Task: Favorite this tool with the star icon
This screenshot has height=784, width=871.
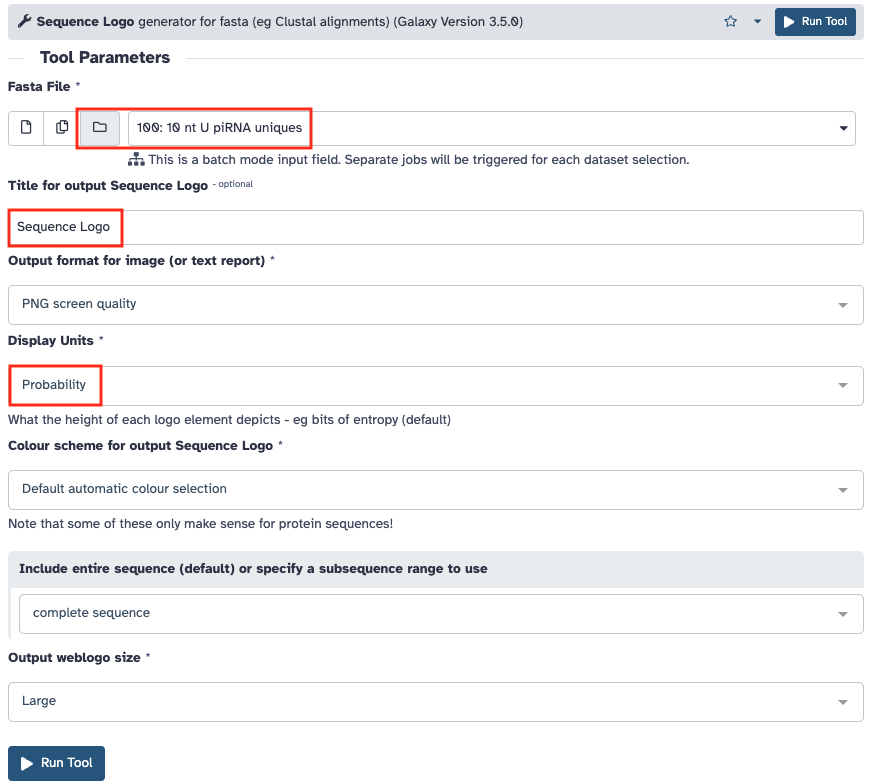Action: pos(731,21)
